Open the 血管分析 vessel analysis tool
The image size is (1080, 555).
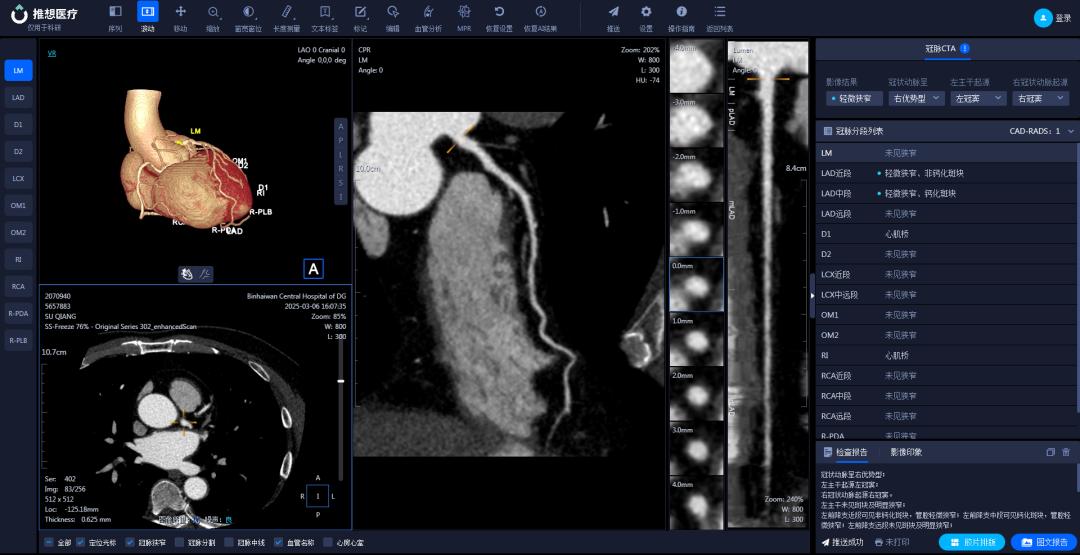pyautogui.click(x=428, y=12)
